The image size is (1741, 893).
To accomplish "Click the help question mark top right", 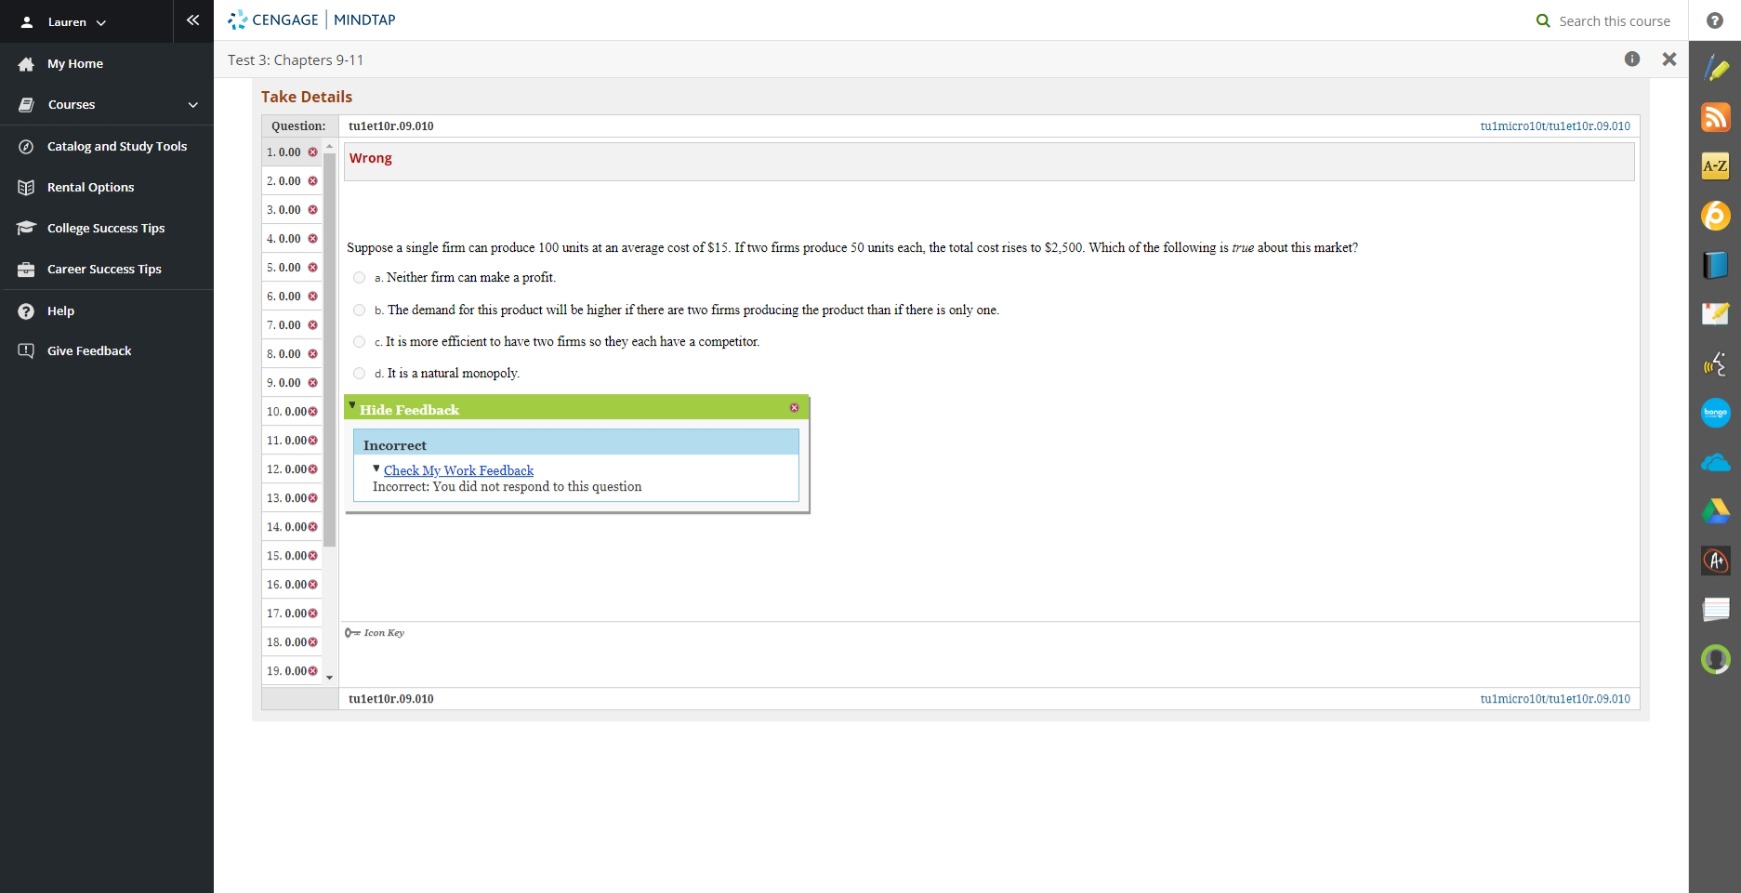I will coord(1715,20).
